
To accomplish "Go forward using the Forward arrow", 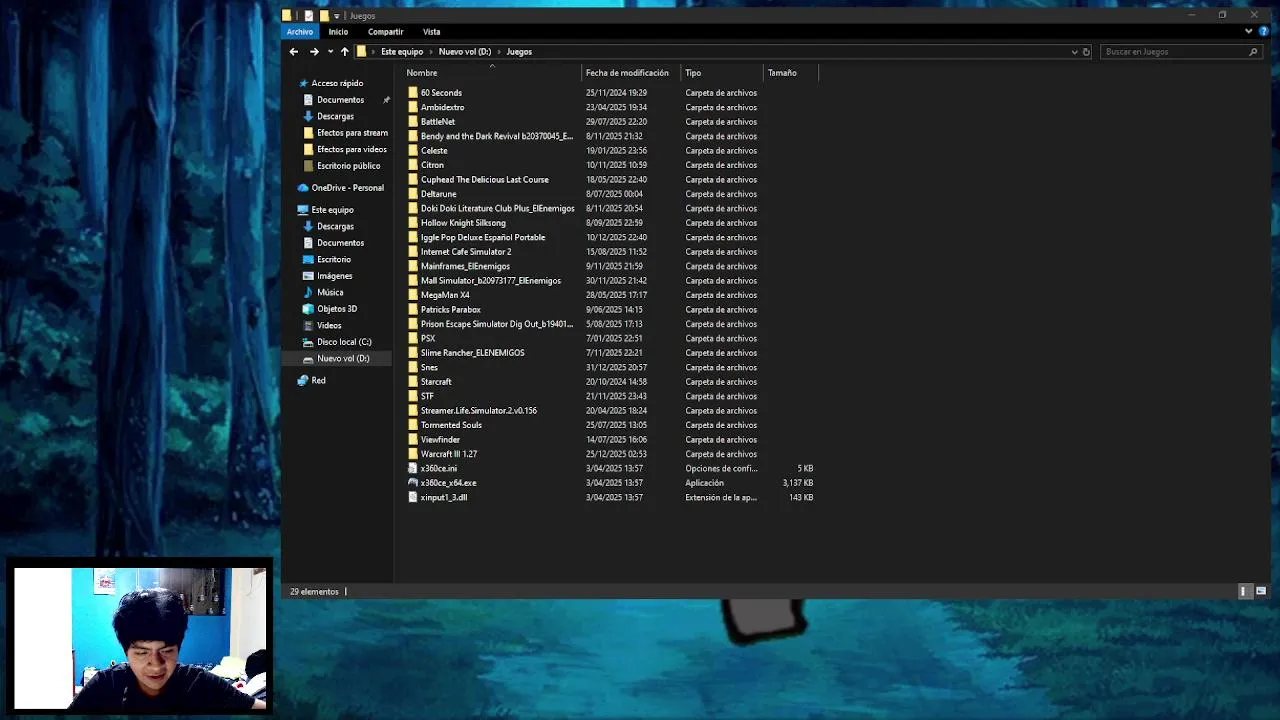I will point(314,52).
